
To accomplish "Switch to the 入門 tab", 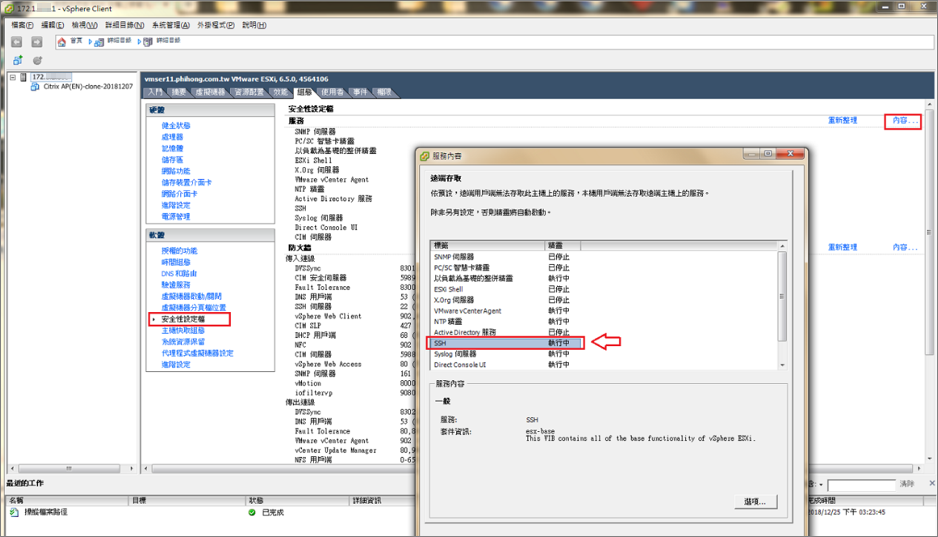I will pos(155,92).
